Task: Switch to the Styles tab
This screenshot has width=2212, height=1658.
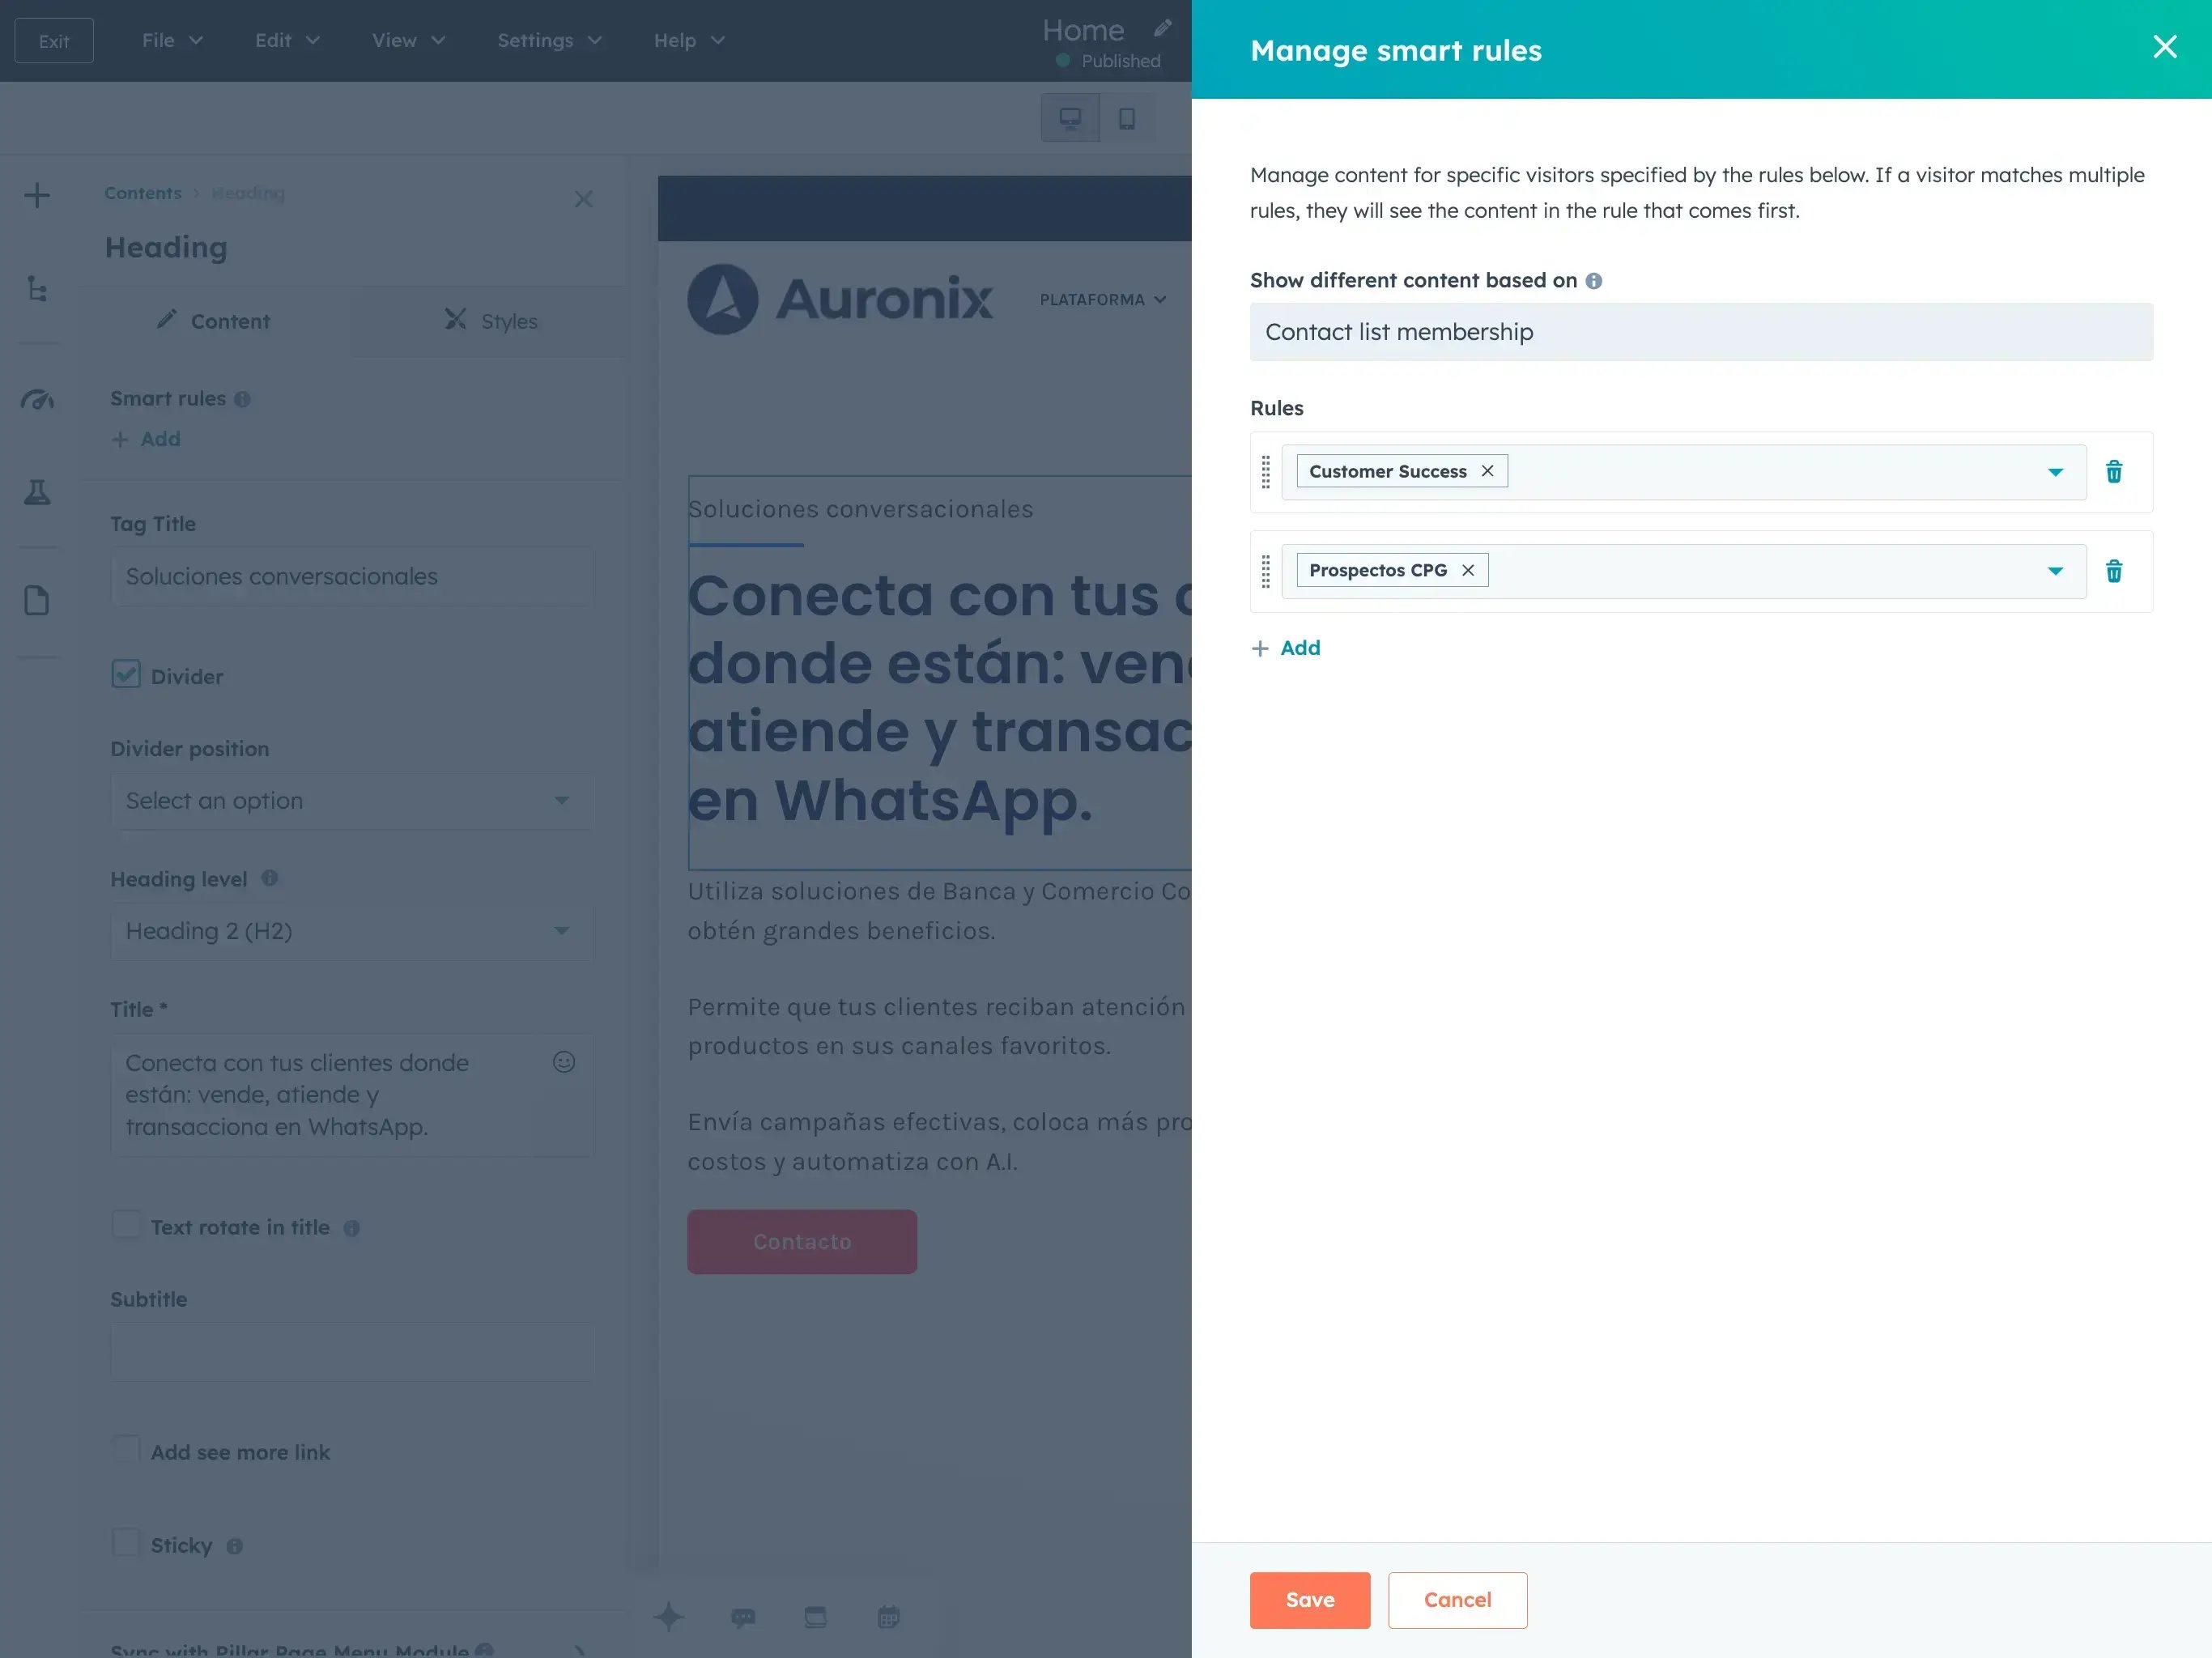Action: (490, 321)
